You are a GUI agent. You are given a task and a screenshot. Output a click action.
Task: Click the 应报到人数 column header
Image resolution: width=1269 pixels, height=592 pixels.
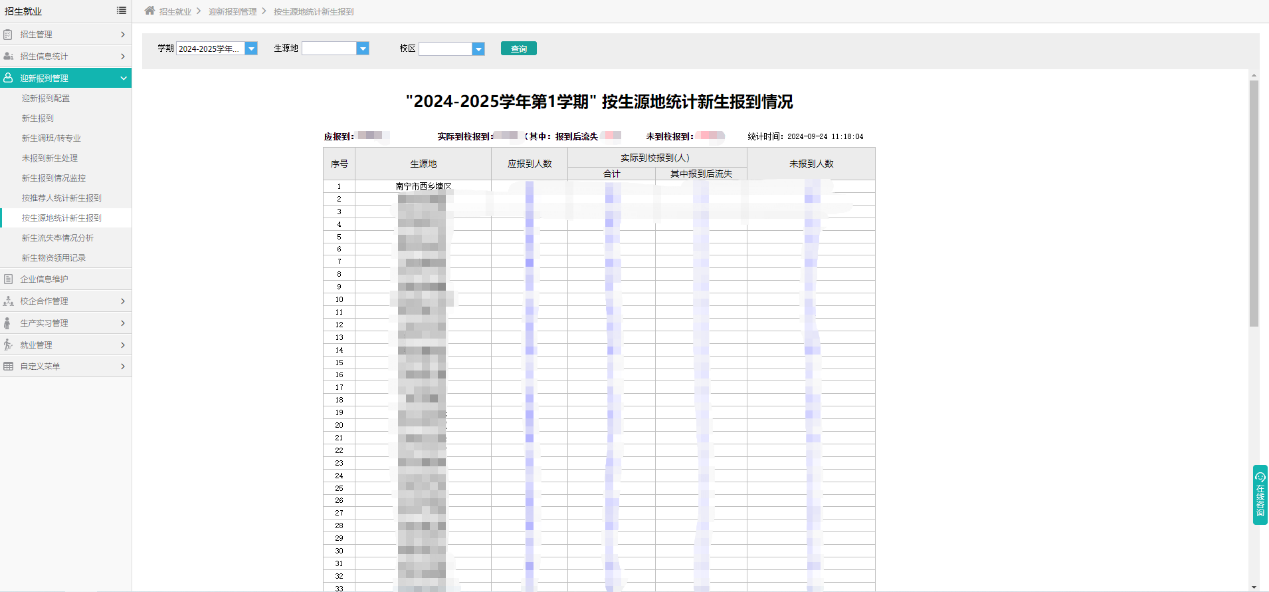(x=529, y=163)
